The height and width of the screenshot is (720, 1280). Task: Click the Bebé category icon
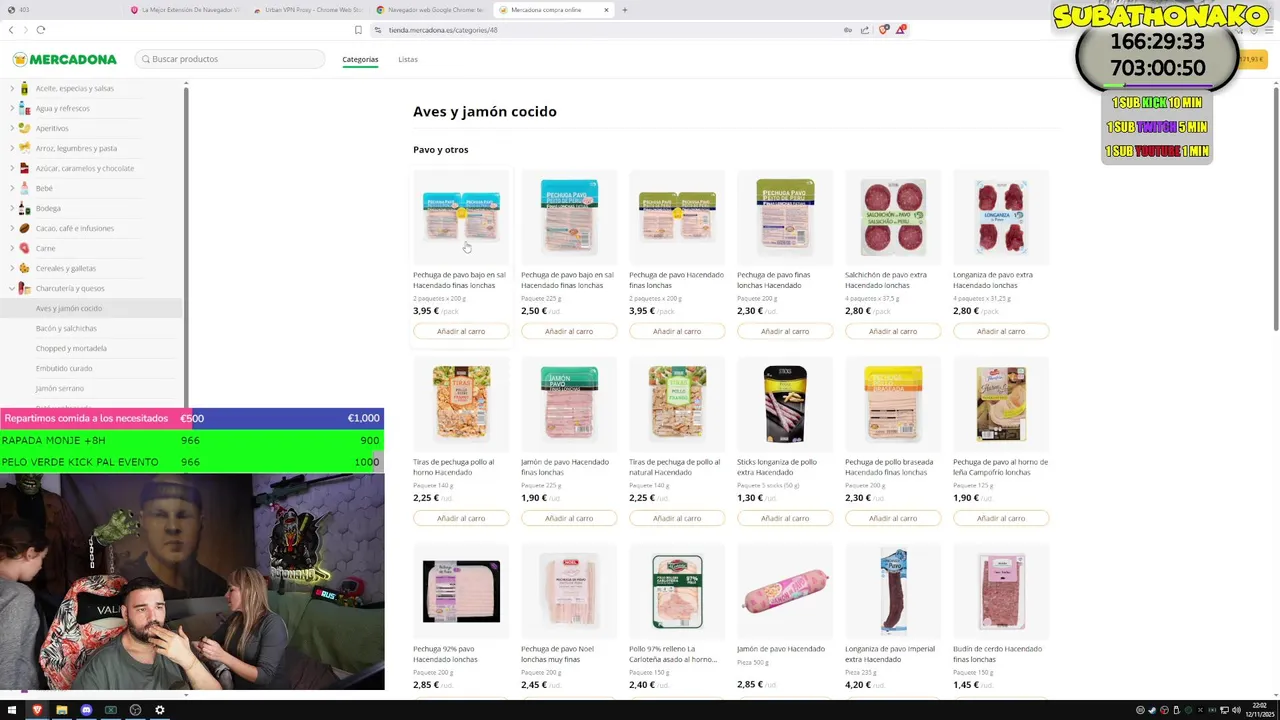24,188
